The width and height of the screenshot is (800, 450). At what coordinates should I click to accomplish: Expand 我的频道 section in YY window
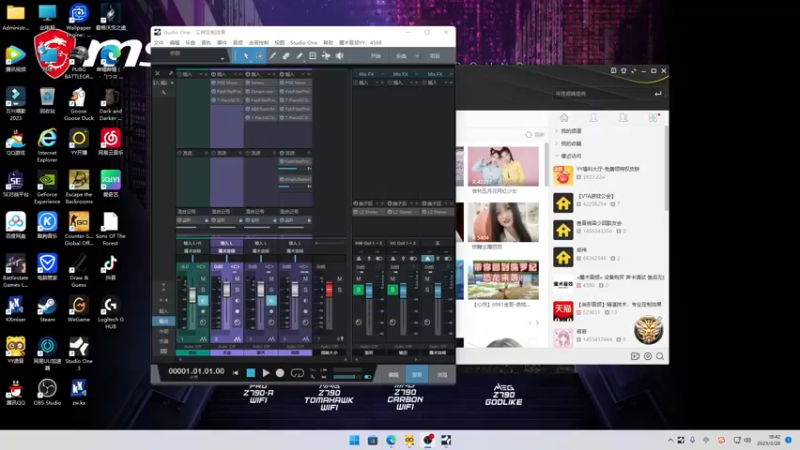pos(557,131)
